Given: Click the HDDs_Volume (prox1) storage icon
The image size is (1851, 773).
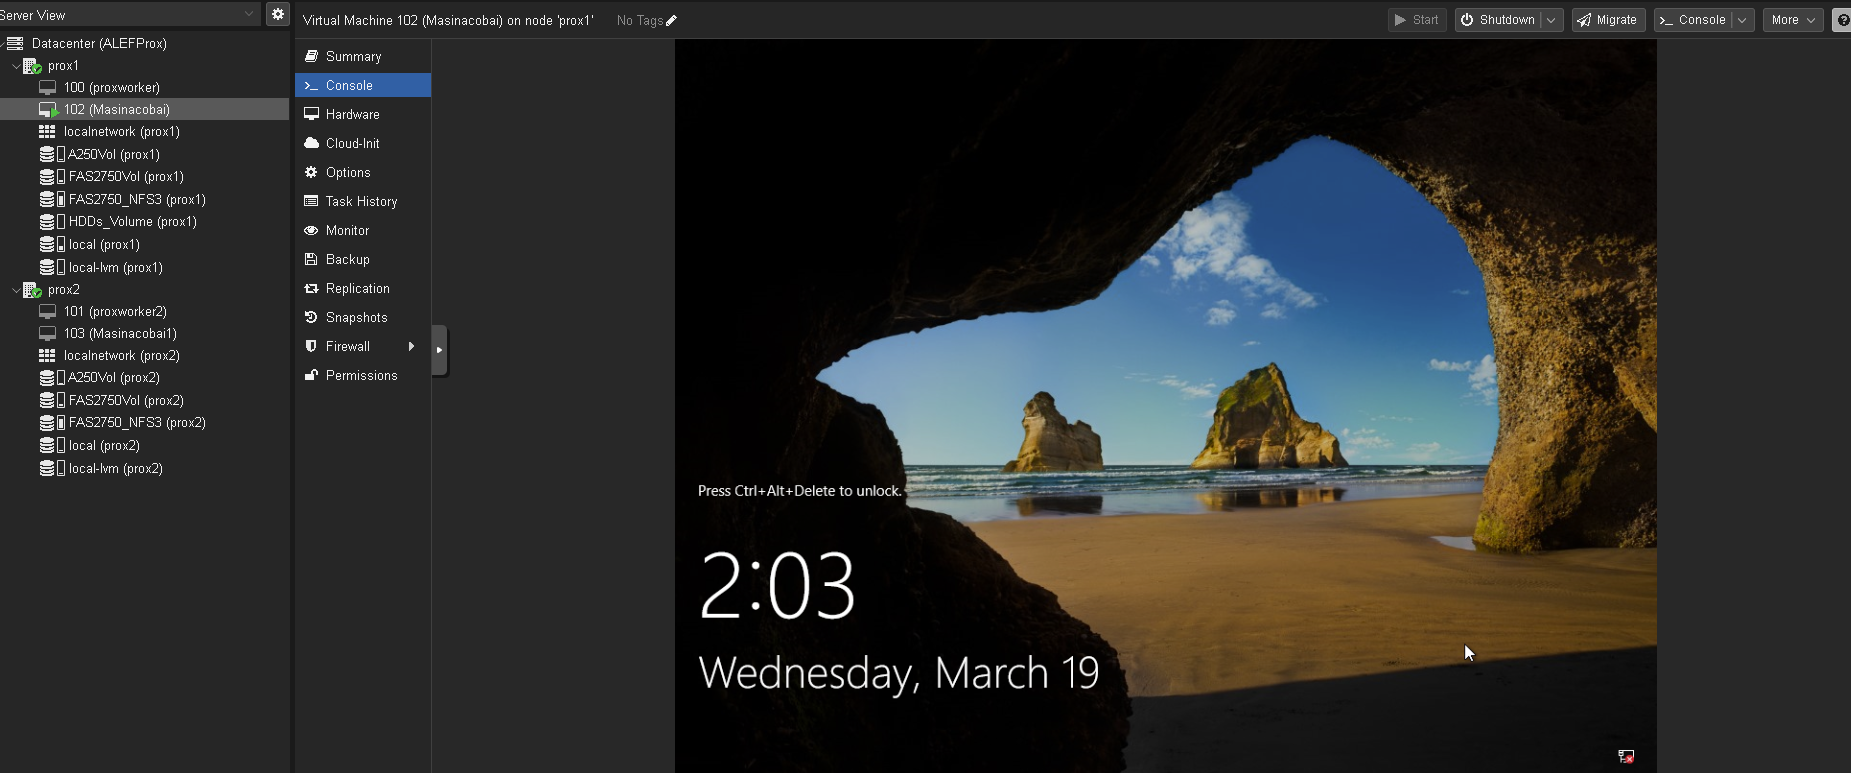Looking at the screenshot, I should pyautogui.click(x=52, y=222).
